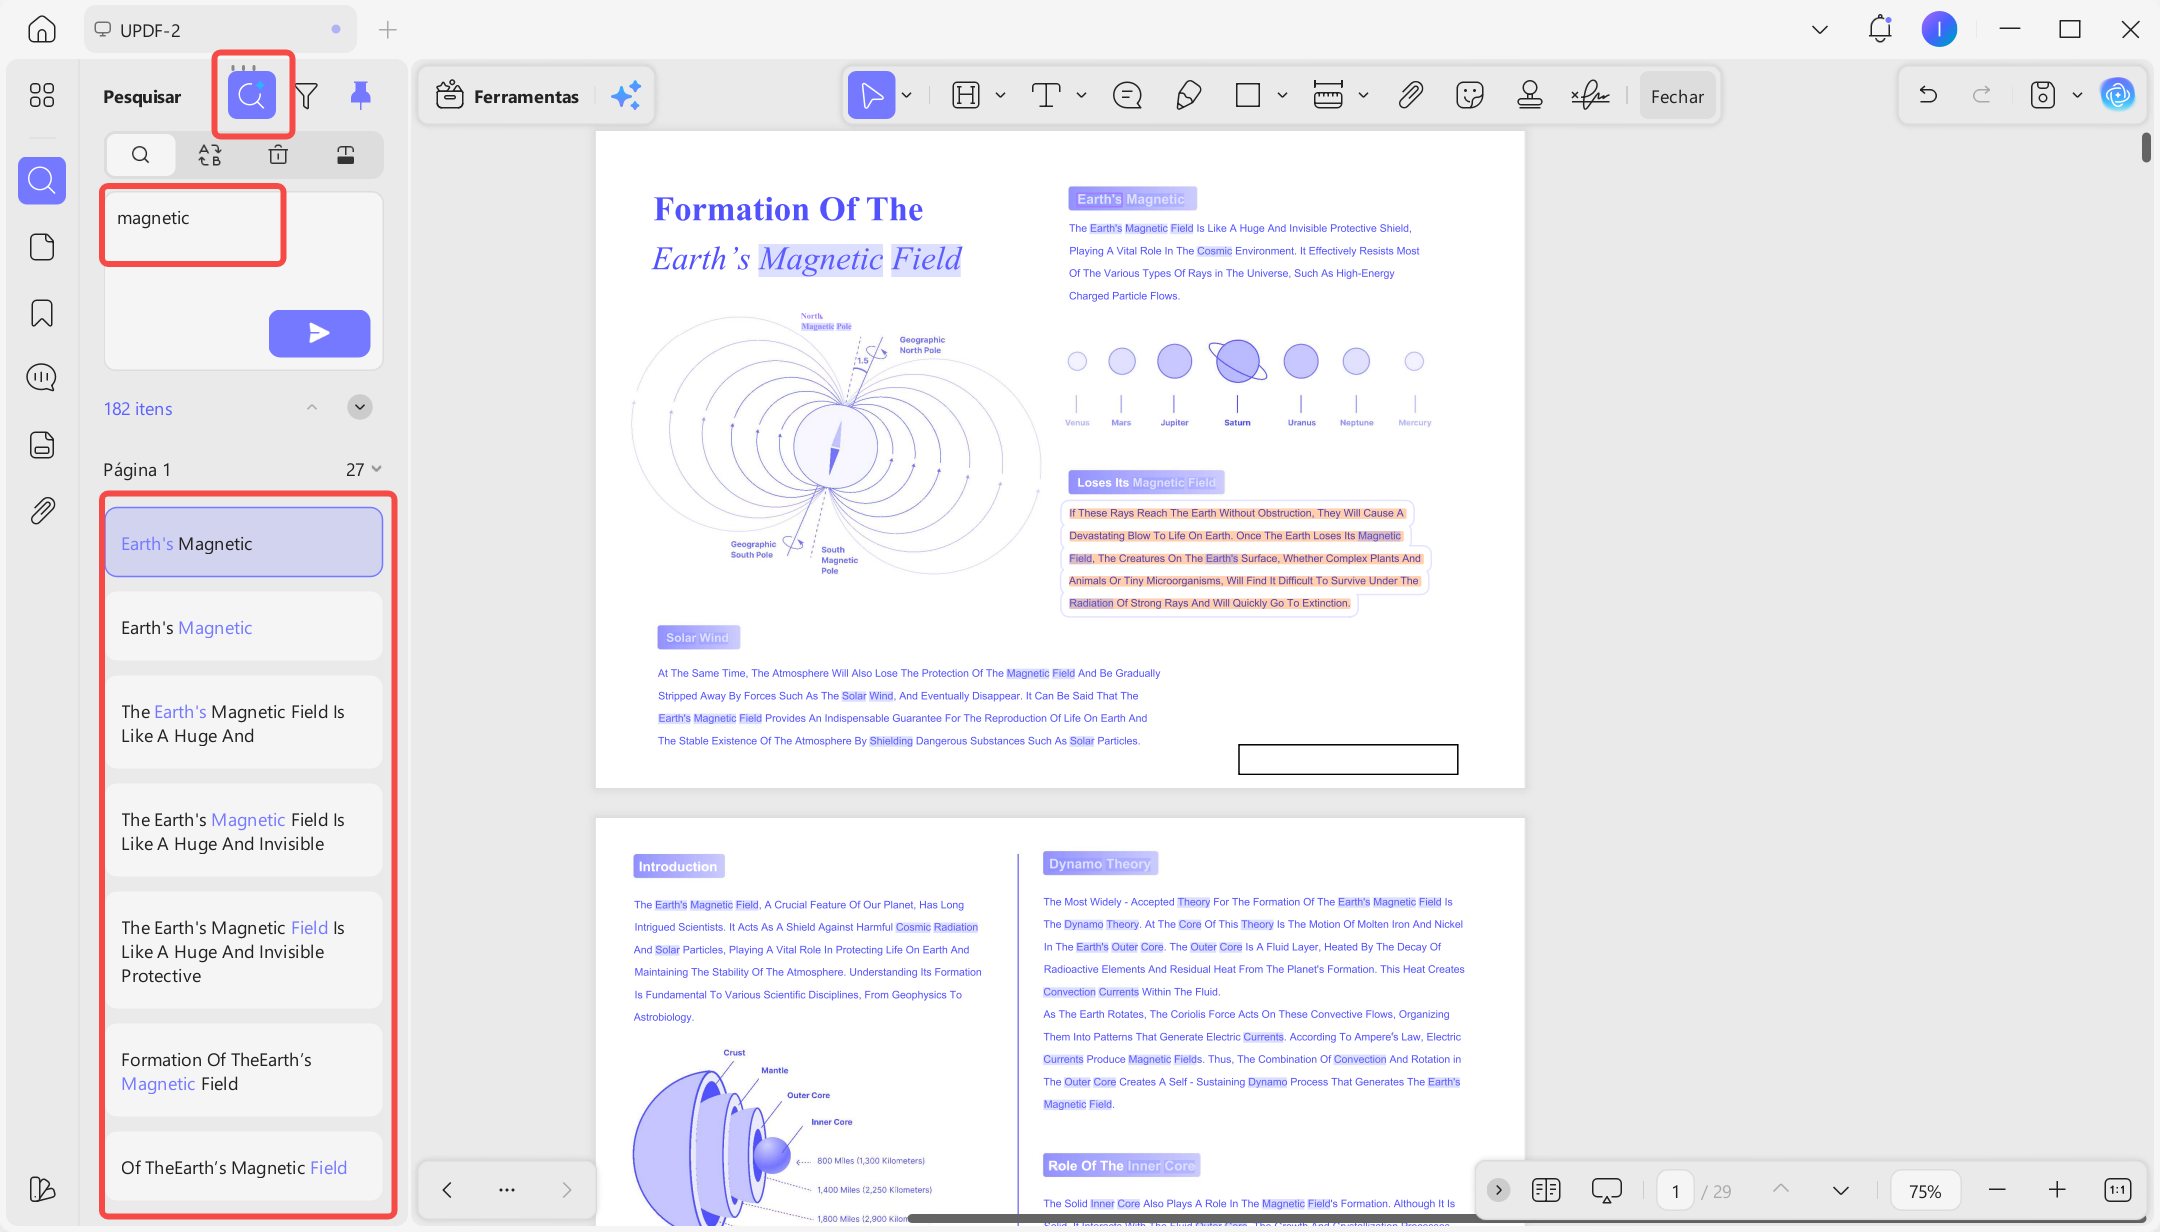Open the user account avatar

[1939, 29]
